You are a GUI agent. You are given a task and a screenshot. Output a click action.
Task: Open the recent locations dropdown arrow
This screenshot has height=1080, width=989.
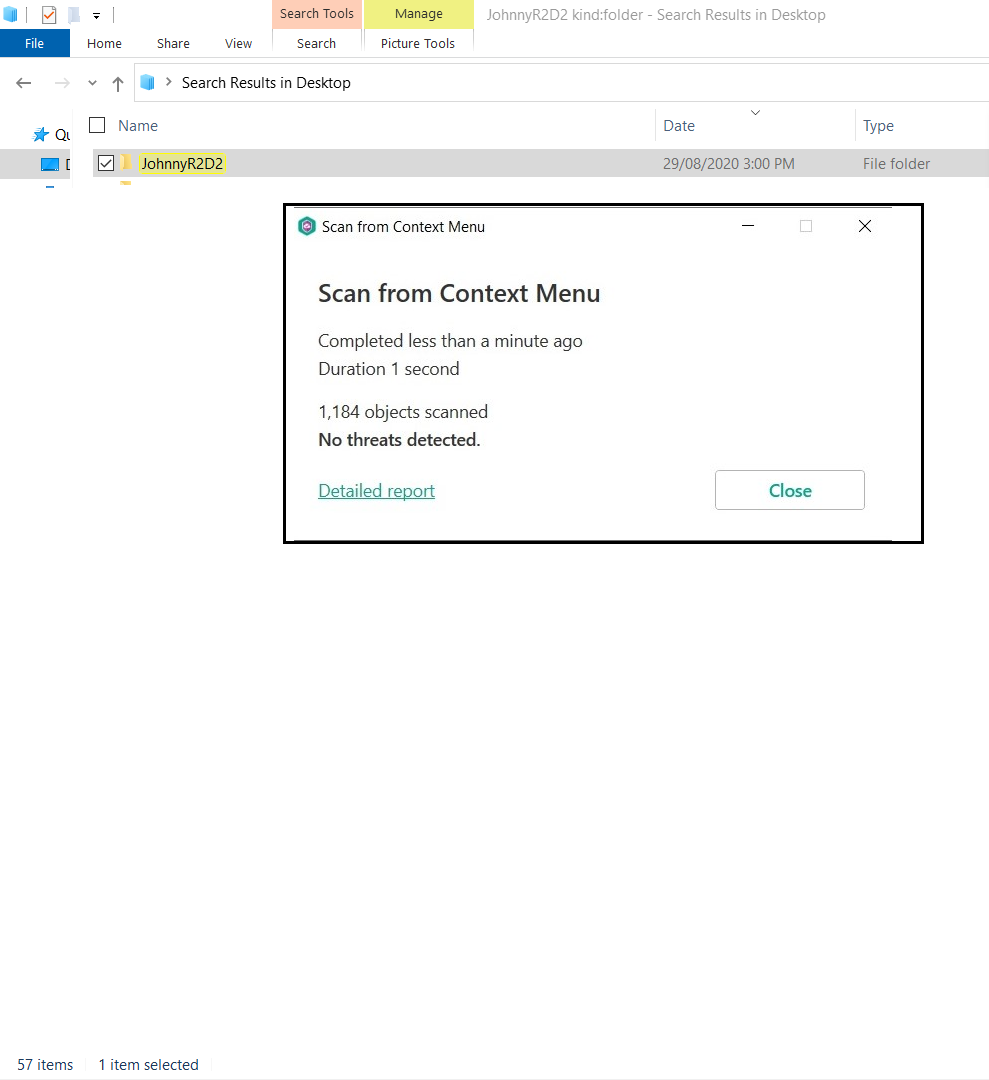coord(92,83)
